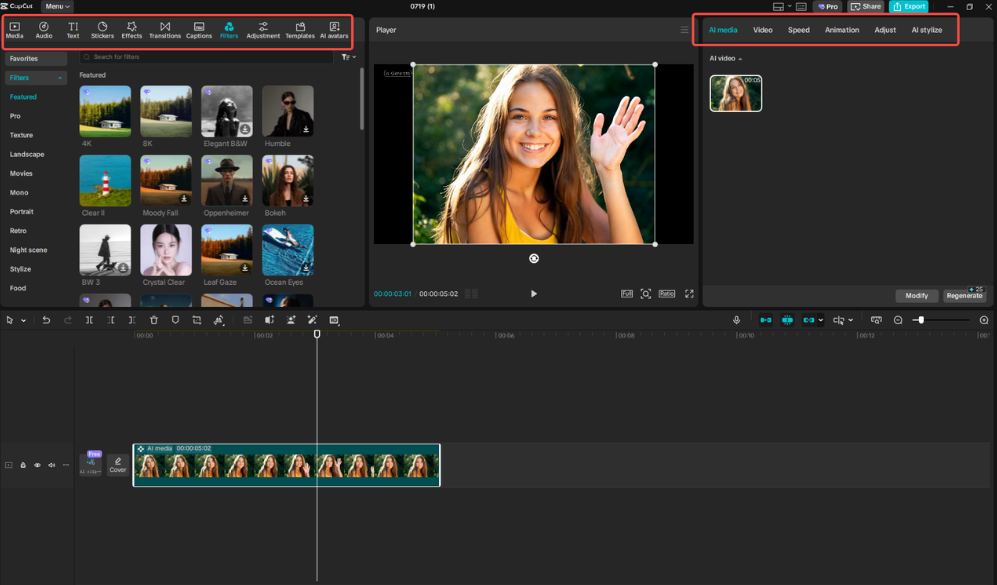Delete the selected clip with the trash icon
997x585 pixels.
click(x=153, y=320)
